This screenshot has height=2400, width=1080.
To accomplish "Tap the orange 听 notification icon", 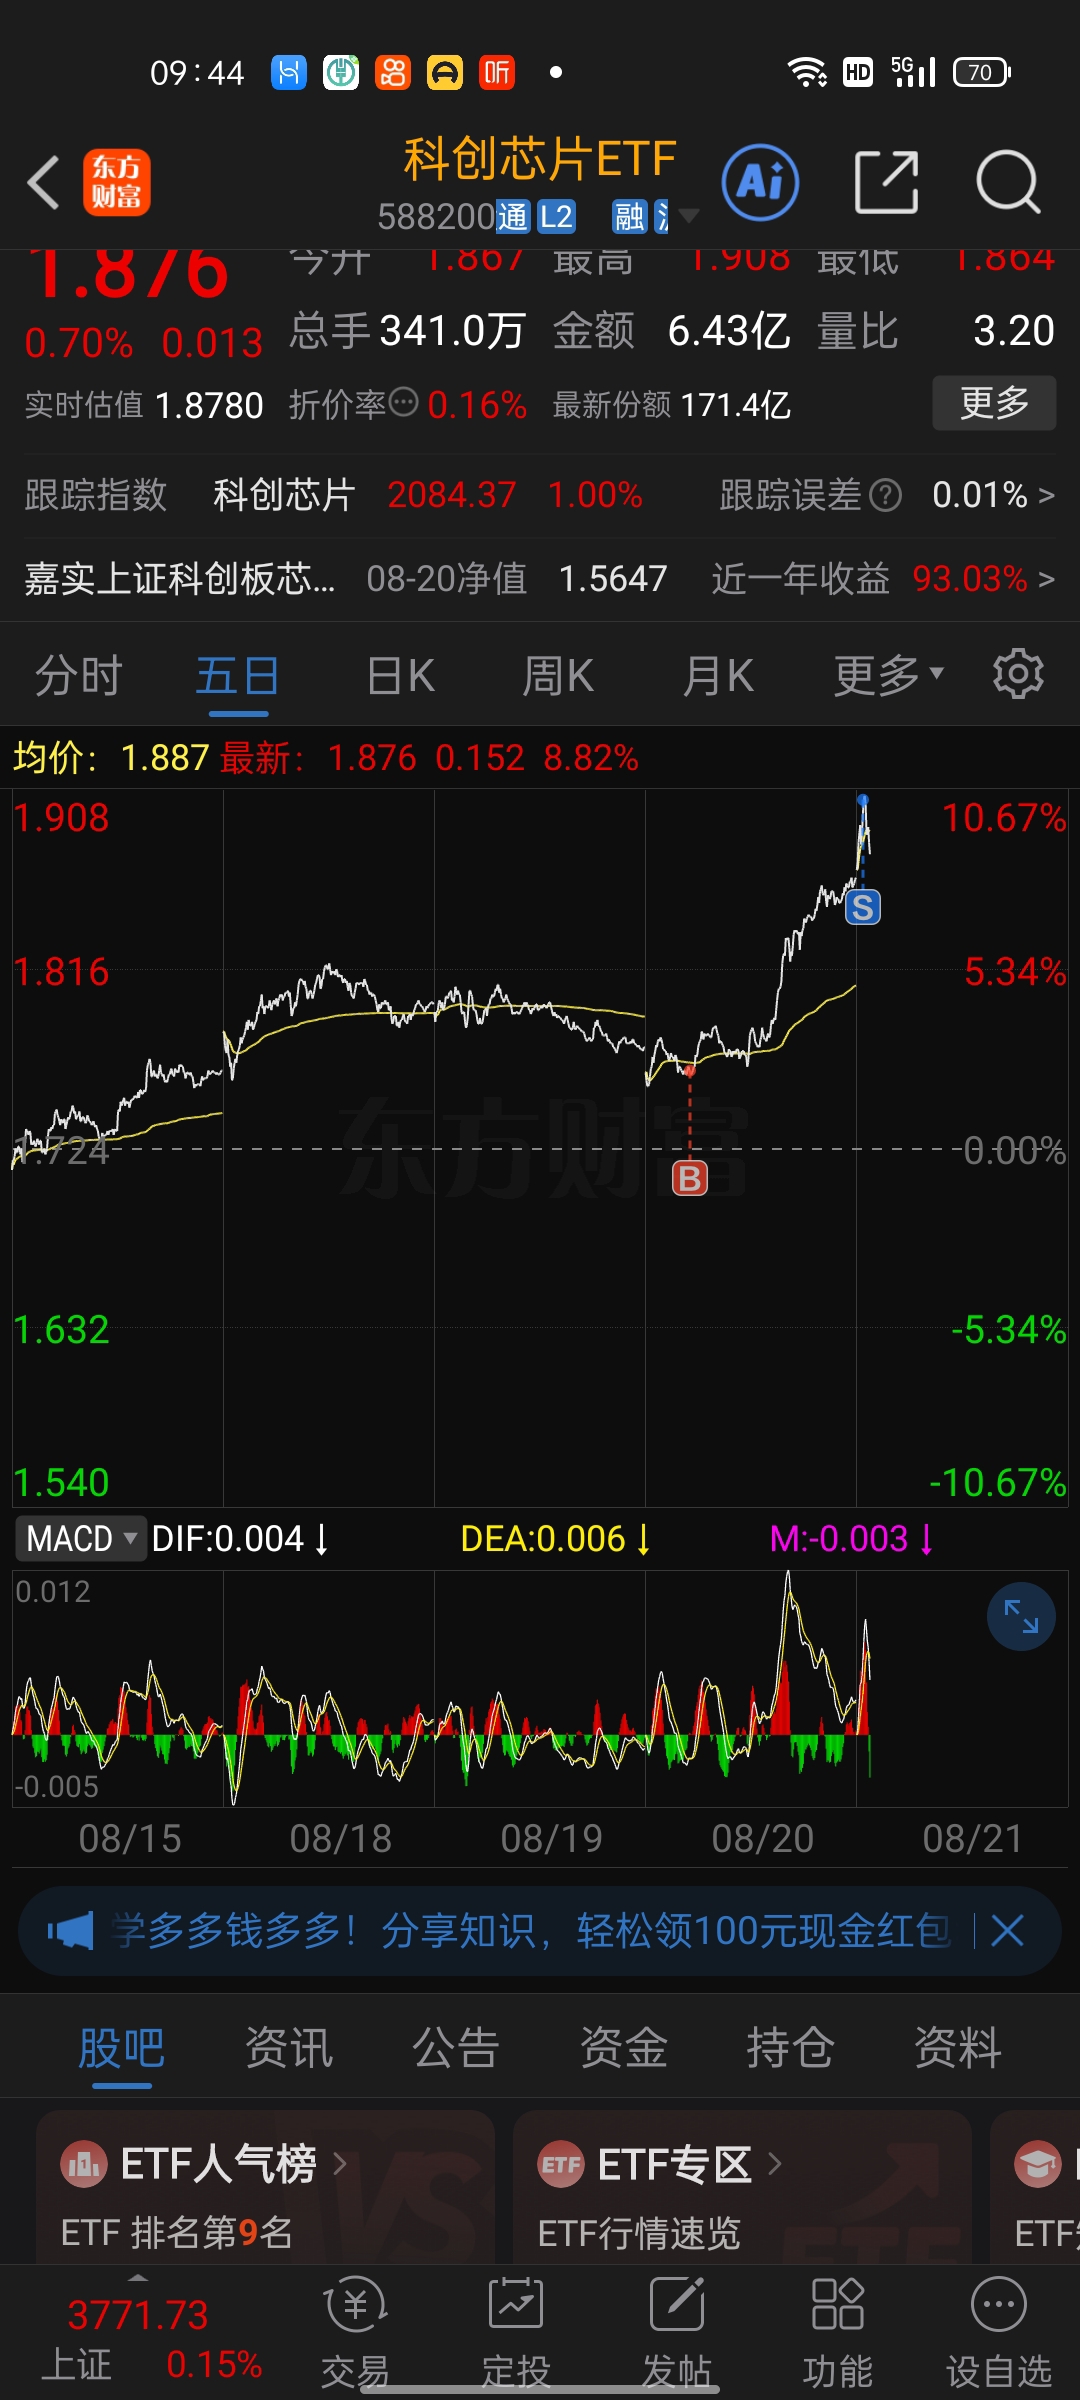I will pyautogui.click(x=497, y=72).
